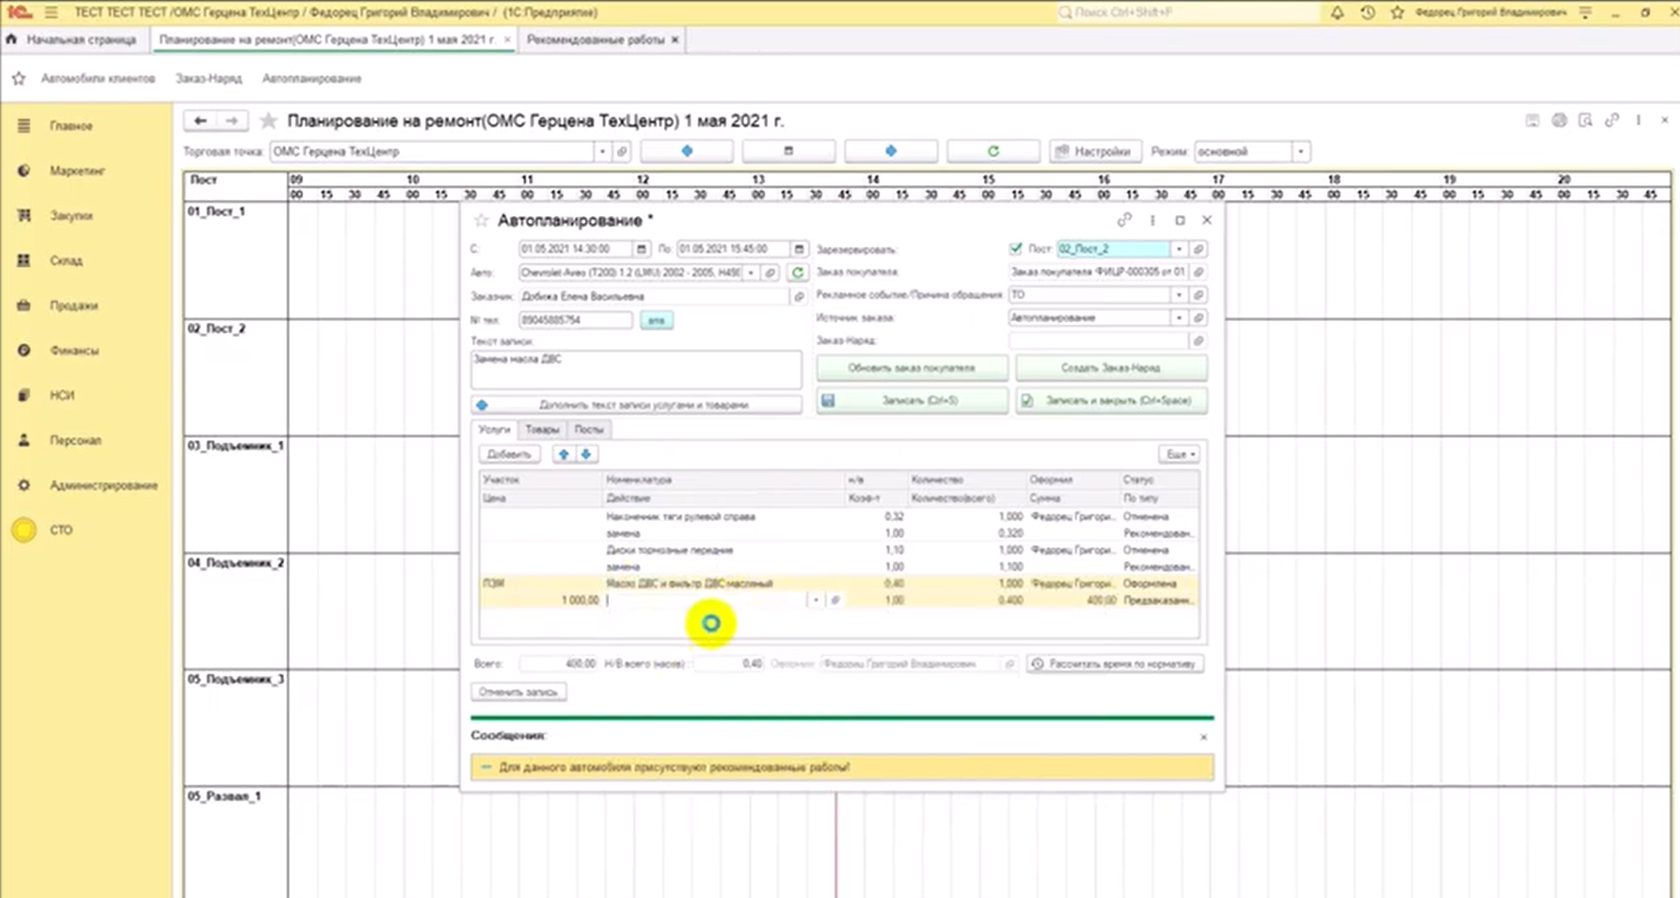Click the ата button beside phone number
This screenshot has height=898, width=1680.
pyautogui.click(x=656, y=320)
